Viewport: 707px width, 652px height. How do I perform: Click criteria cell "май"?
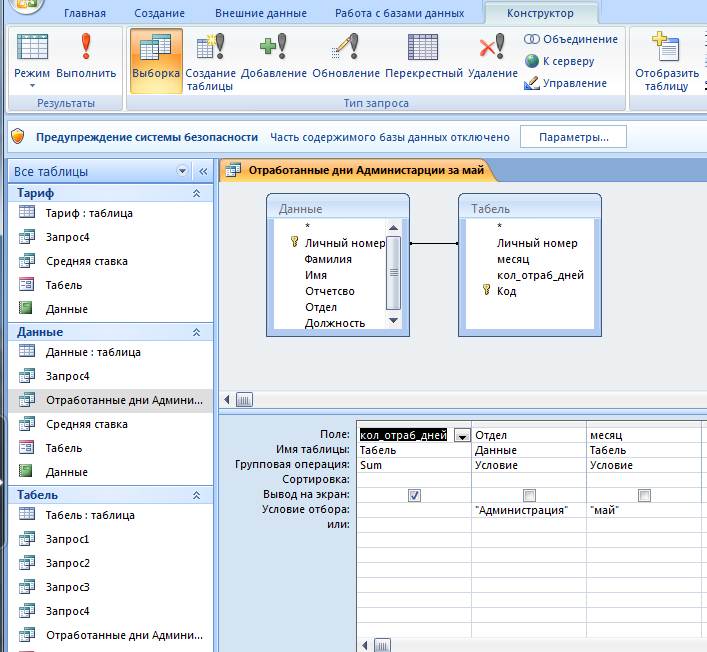pyautogui.click(x=644, y=510)
